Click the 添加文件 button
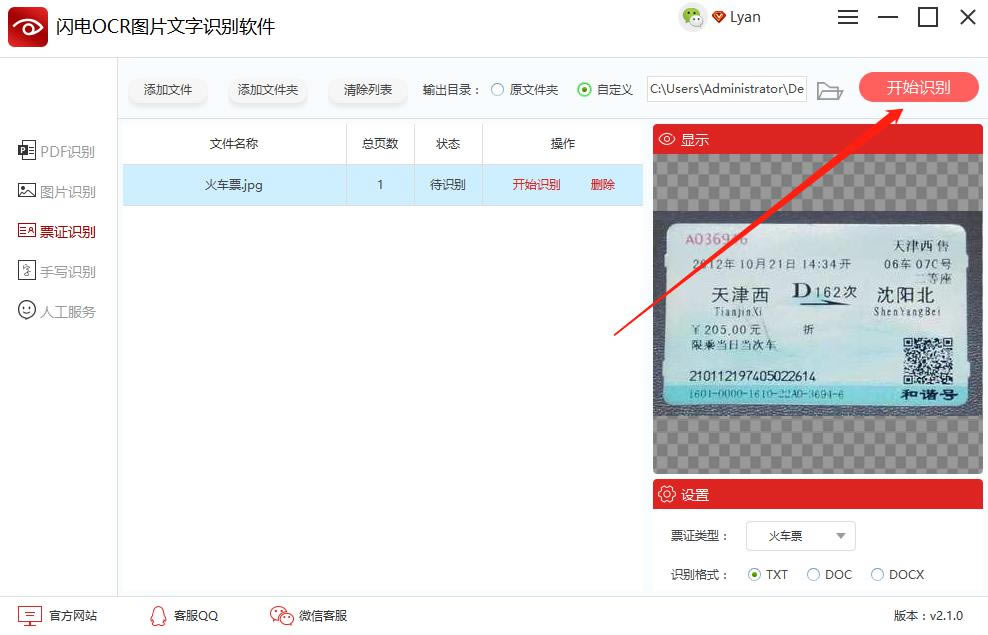This screenshot has width=988, height=635. (x=168, y=89)
